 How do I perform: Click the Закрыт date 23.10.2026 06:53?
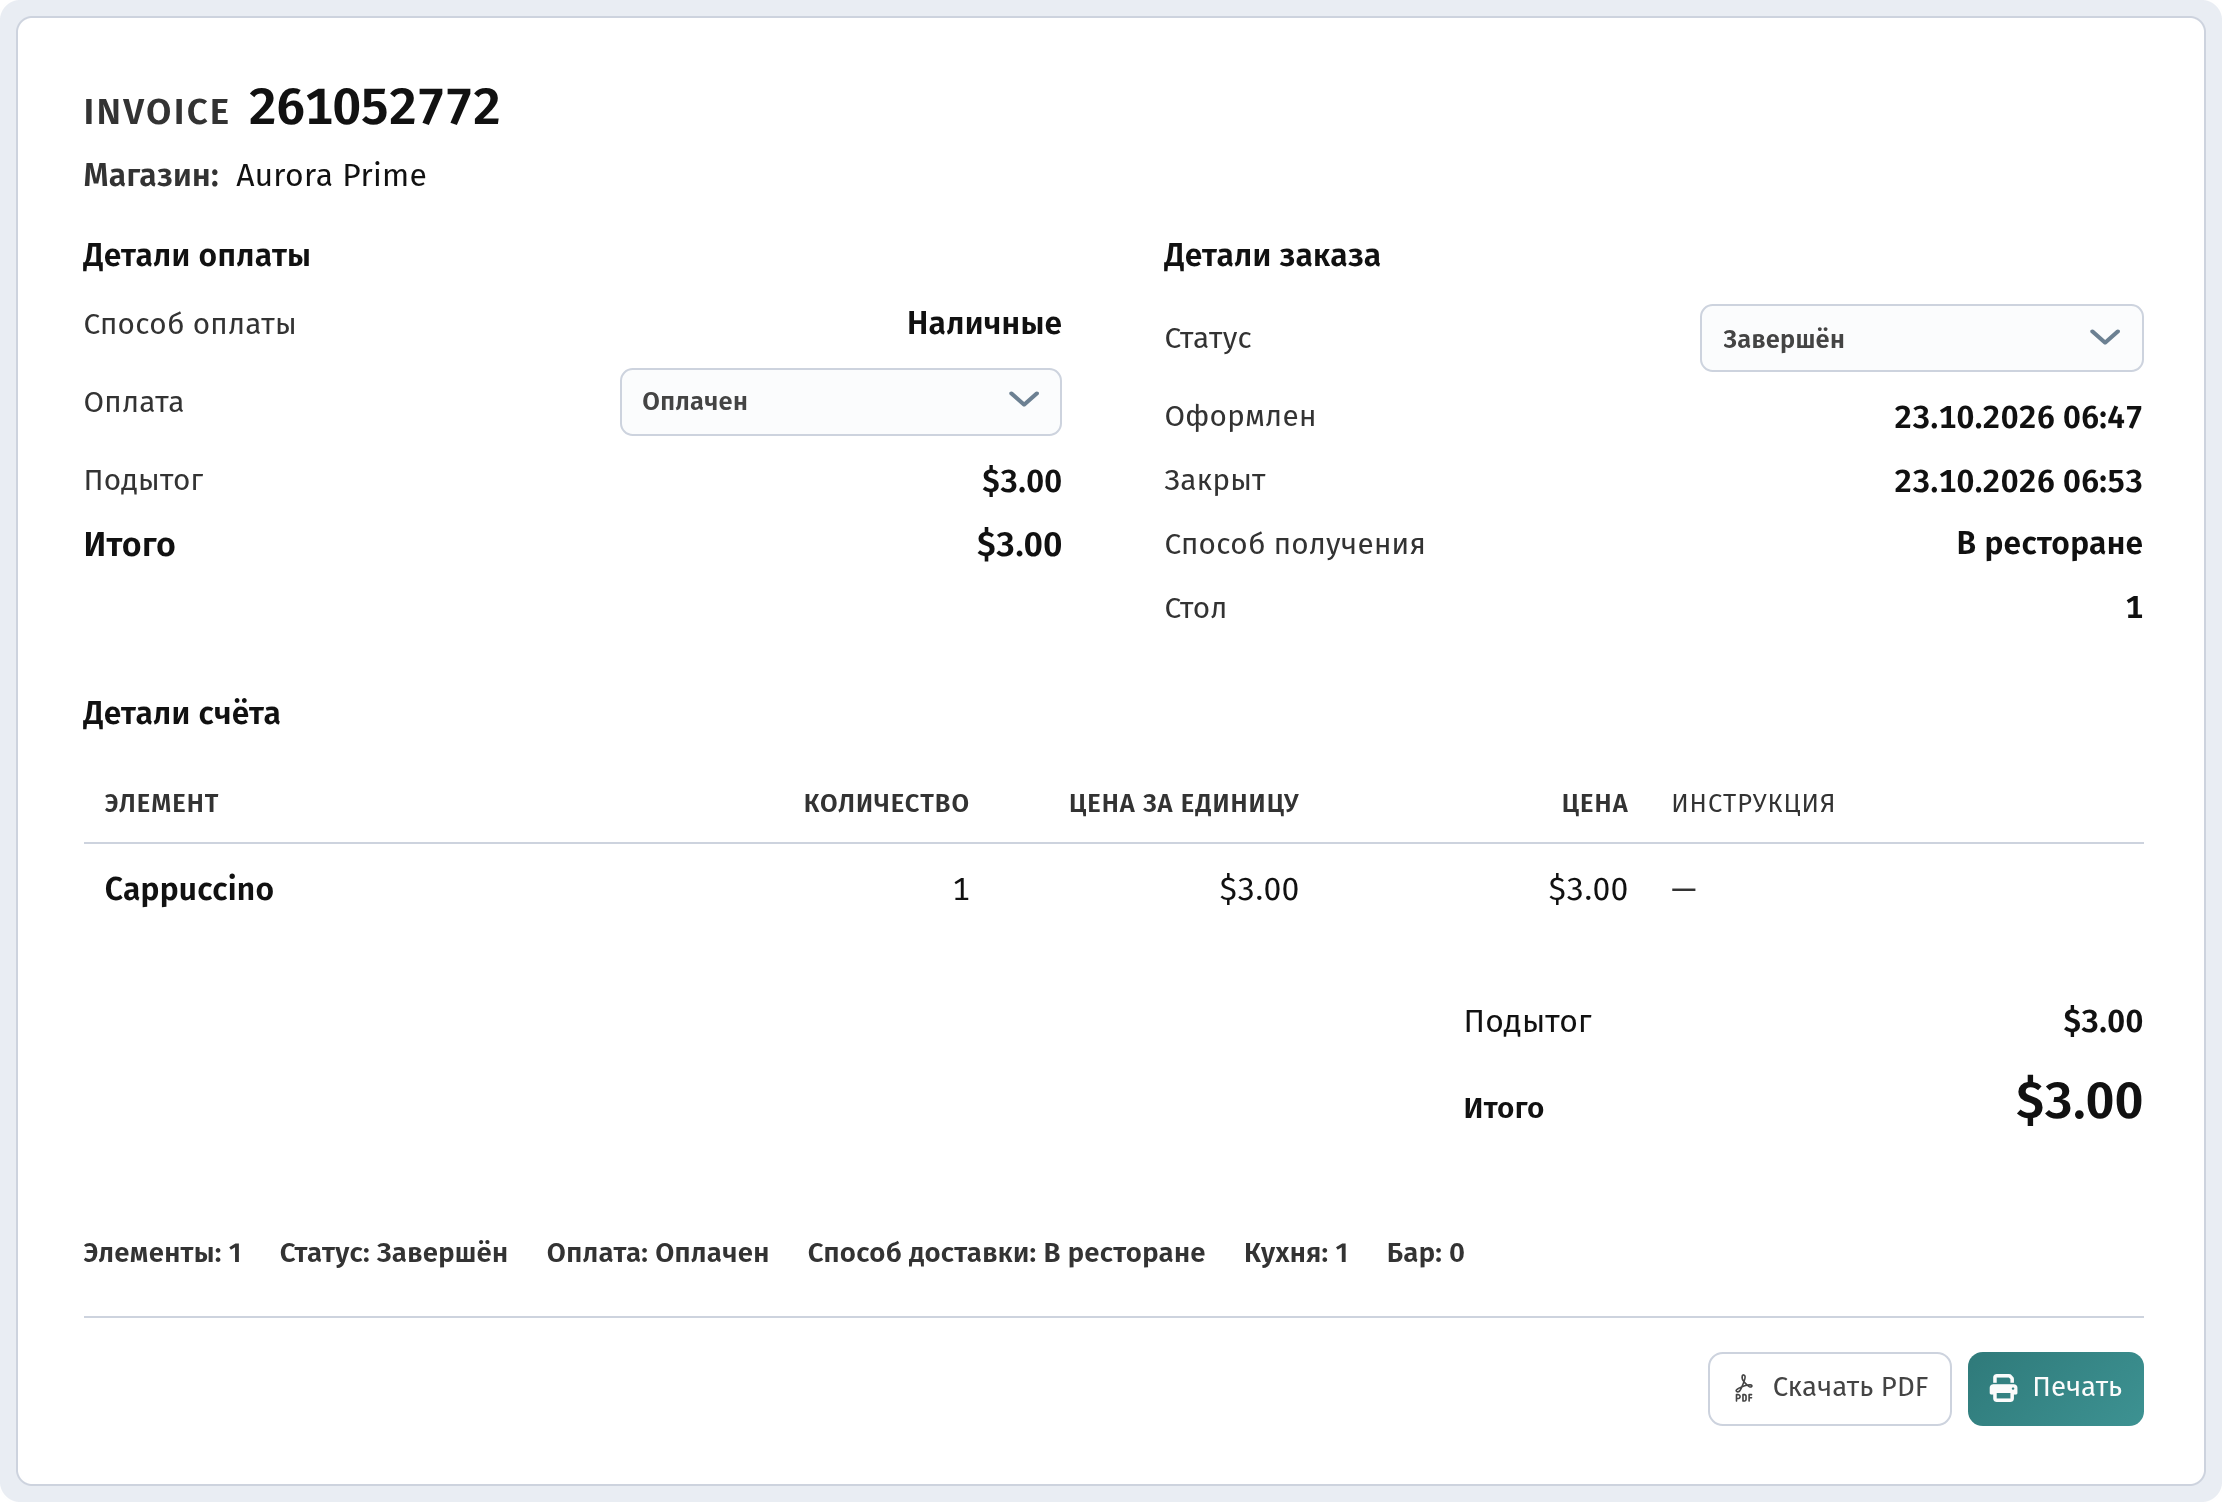pos(2018,481)
